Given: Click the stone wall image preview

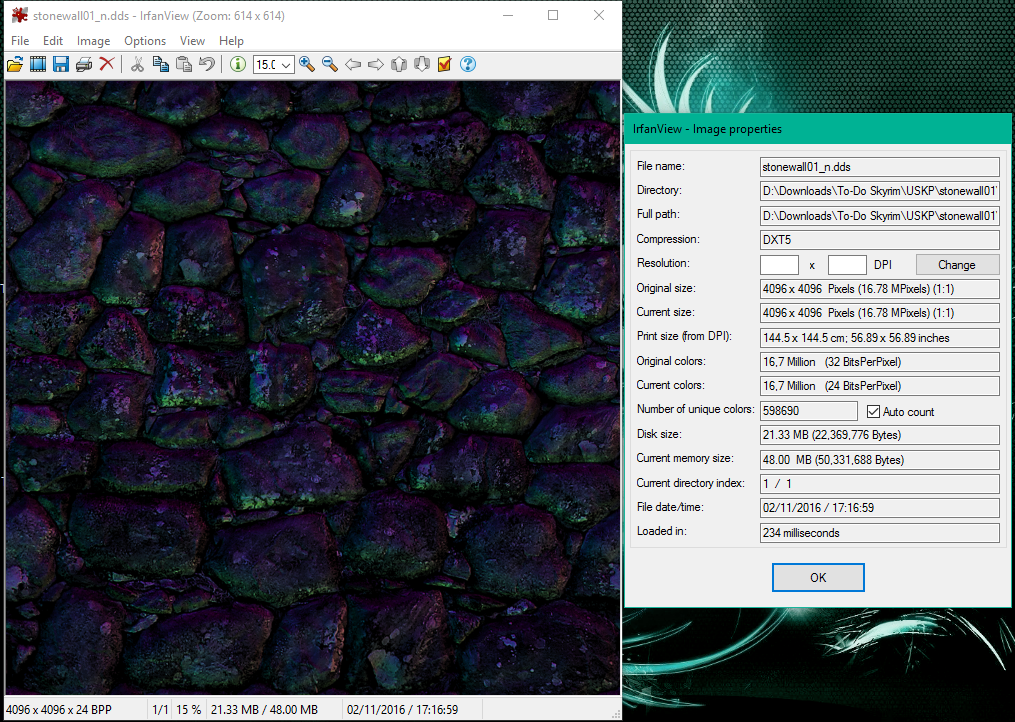Looking at the screenshot, I should point(312,387).
